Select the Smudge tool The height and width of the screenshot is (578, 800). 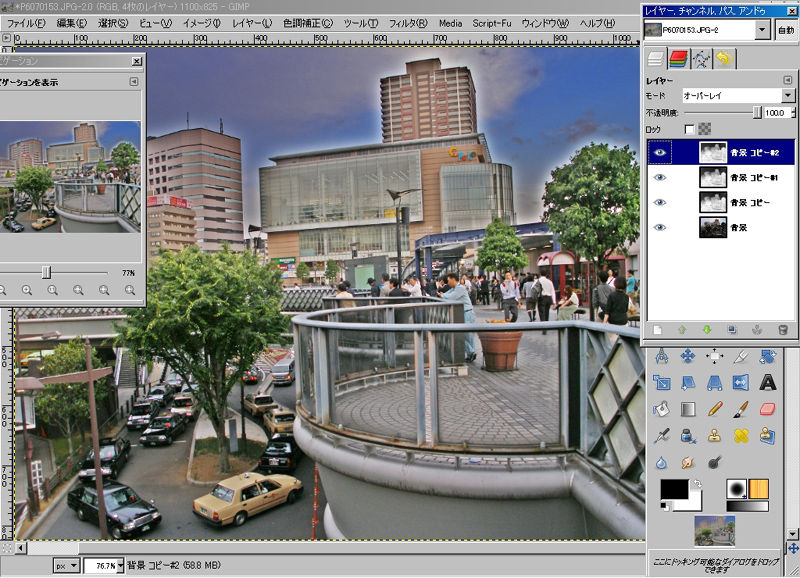688,463
